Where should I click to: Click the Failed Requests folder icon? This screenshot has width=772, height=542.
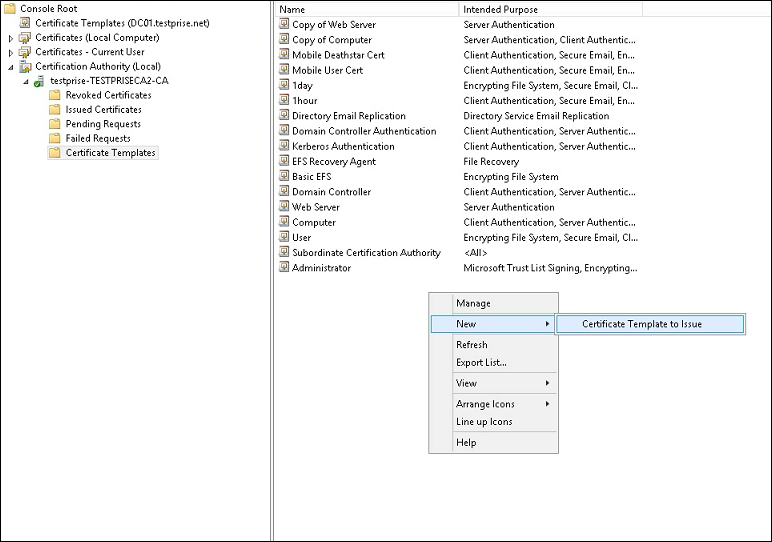click(x=55, y=138)
